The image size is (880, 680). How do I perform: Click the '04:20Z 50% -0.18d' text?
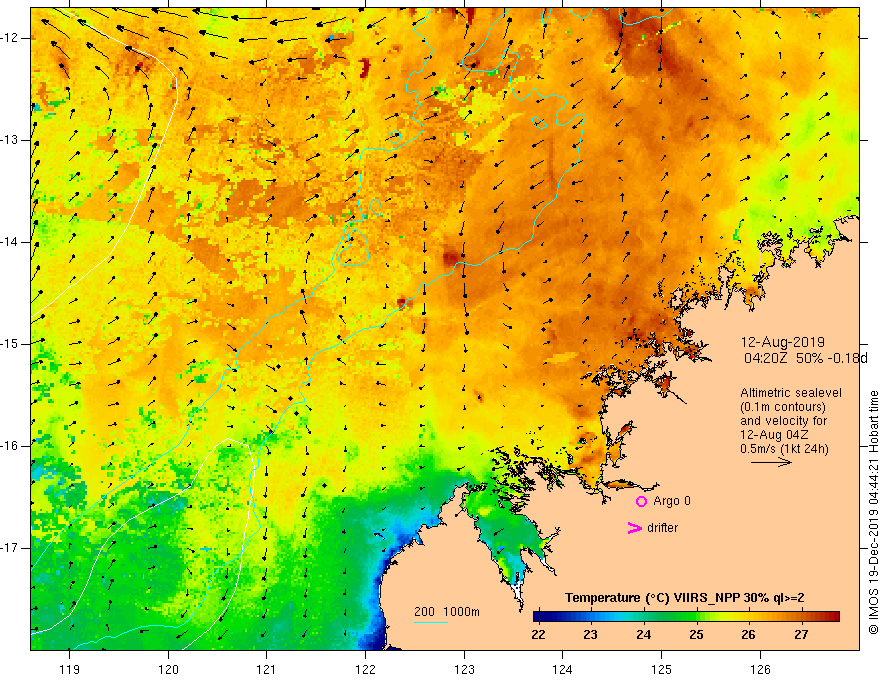point(806,358)
